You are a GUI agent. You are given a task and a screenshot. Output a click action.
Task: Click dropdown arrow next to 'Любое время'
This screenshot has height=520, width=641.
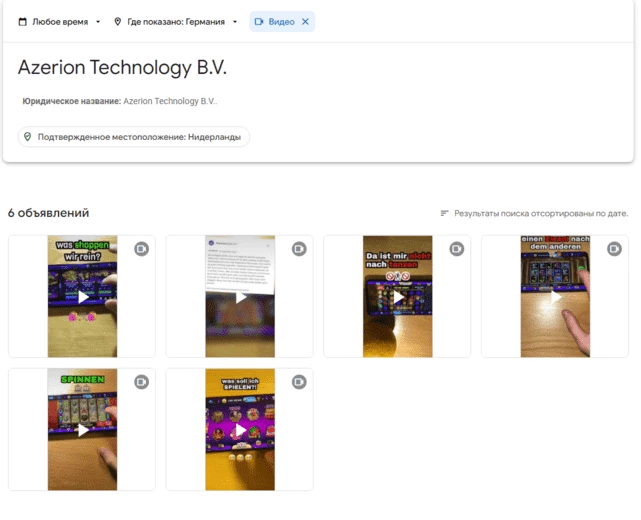(x=98, y=22)
